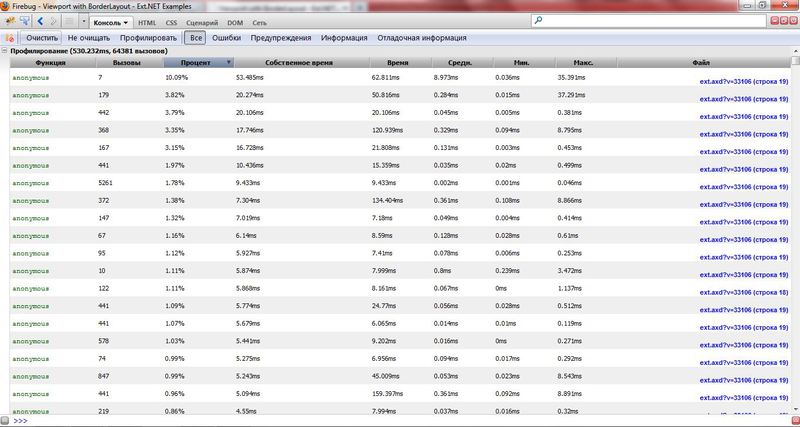Go forward with the grey arrow

click(54, 21)
